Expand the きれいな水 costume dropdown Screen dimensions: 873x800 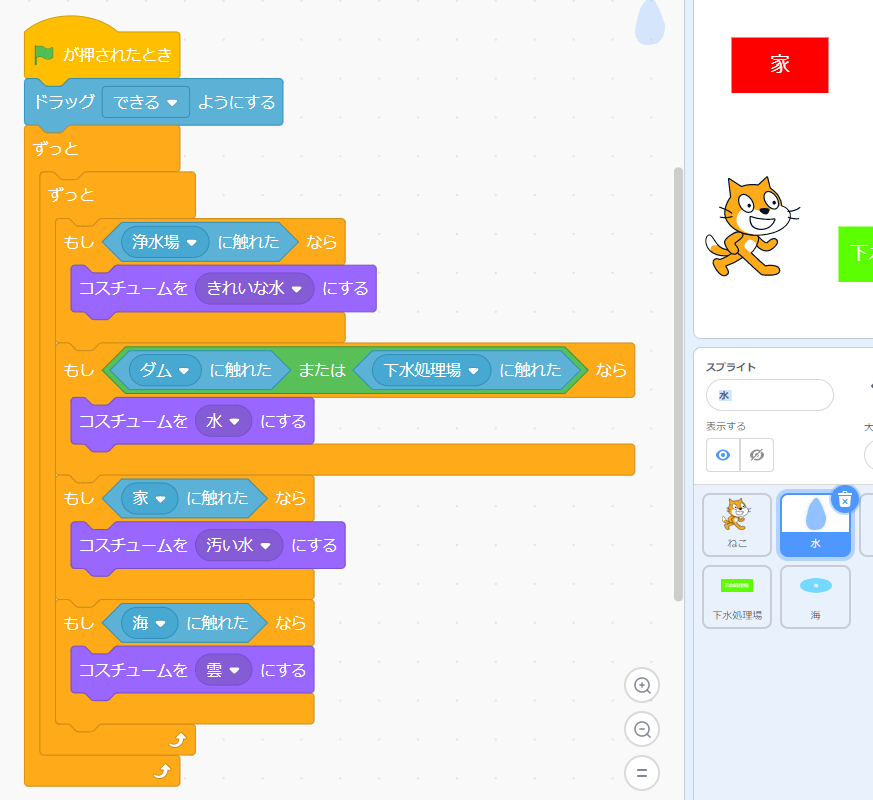pos(255,288)
